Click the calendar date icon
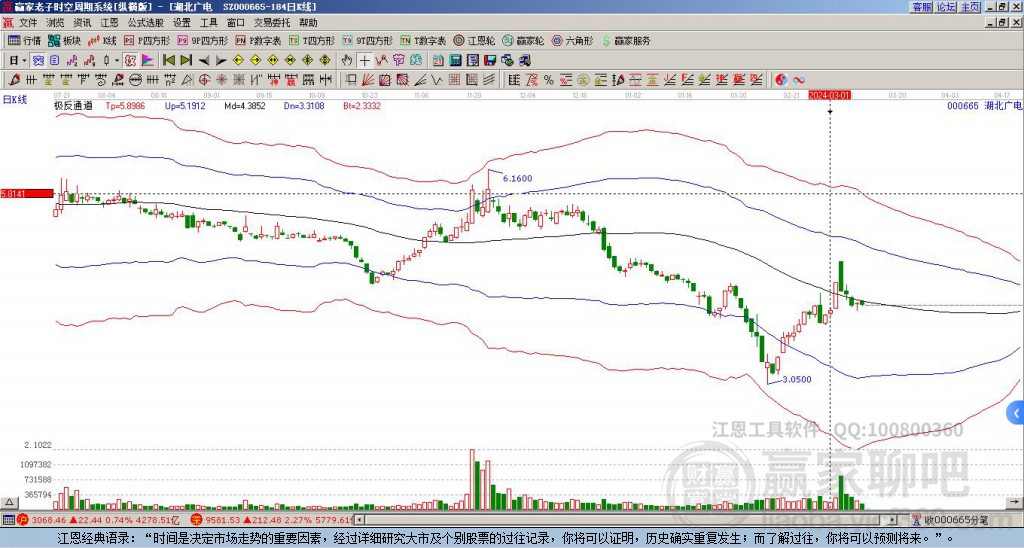 point(438,61)
